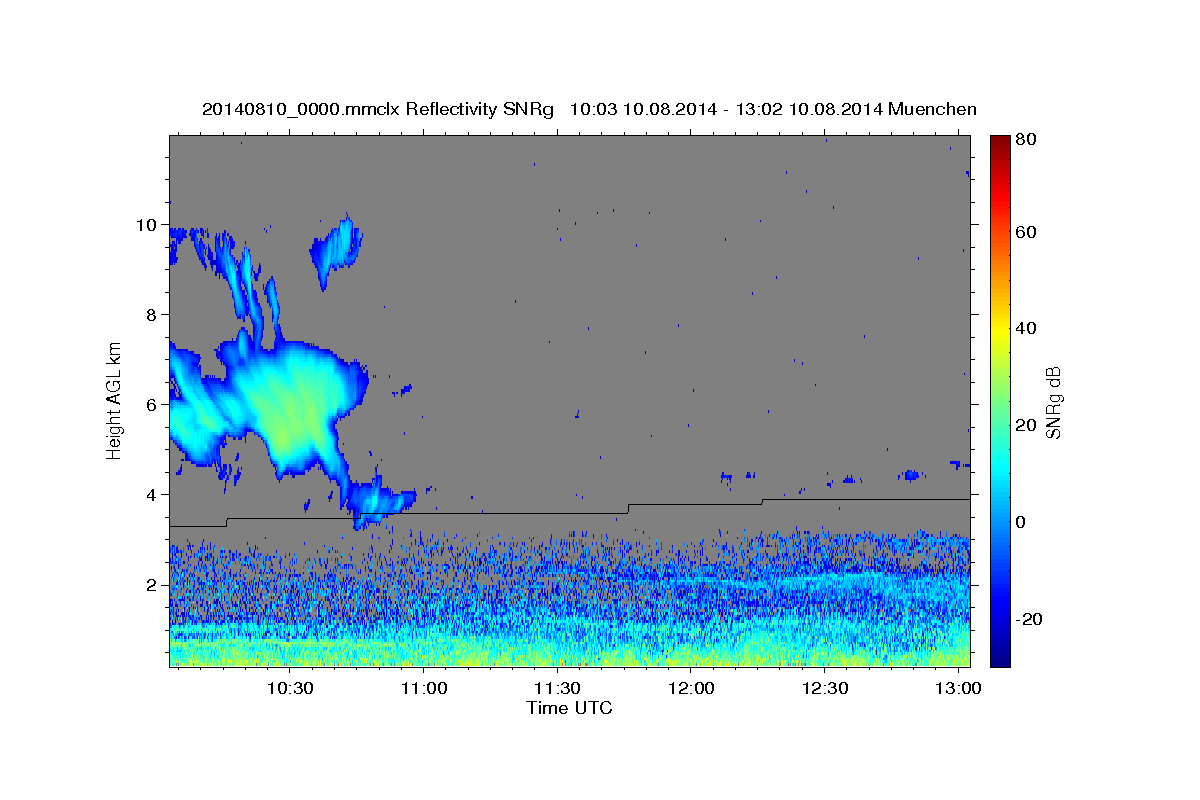Click the colorbar value 40
The width and height of the screenshot is (1200, 800).
(1027, 329)
